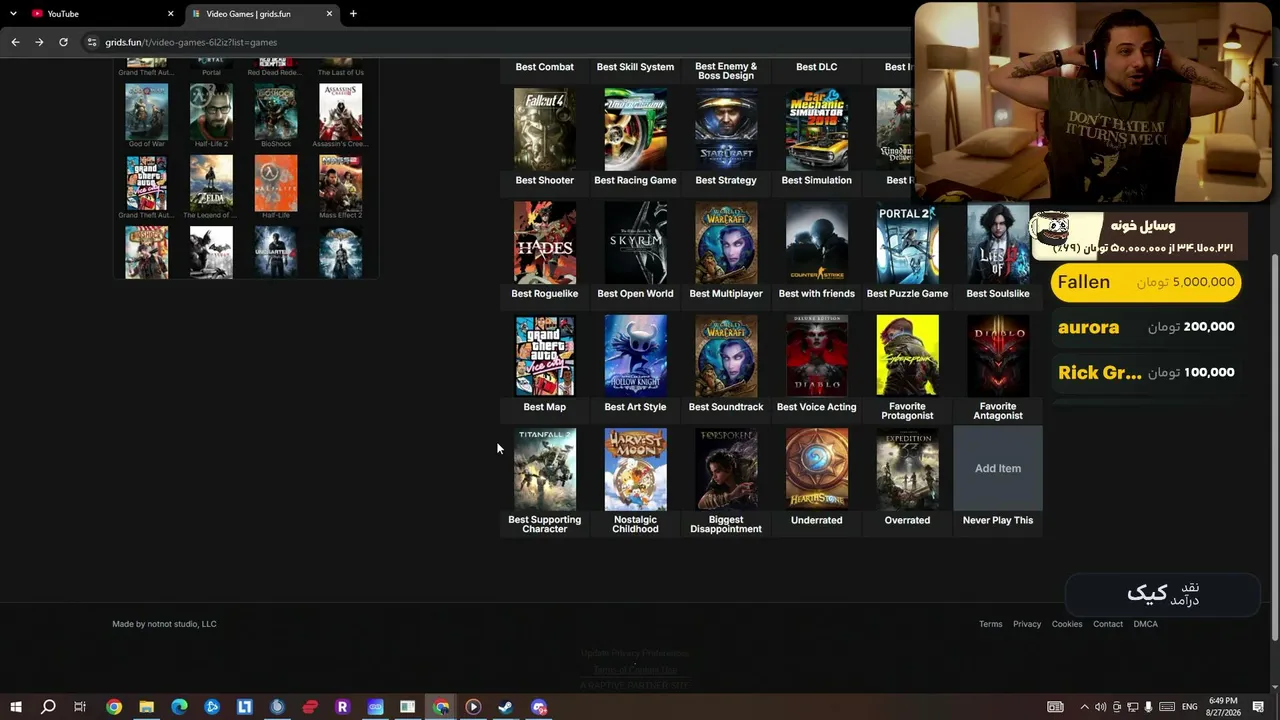The height and width of the screenshot is (720, 1280).
Task: Open the Windows notification center
Action: 1259,707
